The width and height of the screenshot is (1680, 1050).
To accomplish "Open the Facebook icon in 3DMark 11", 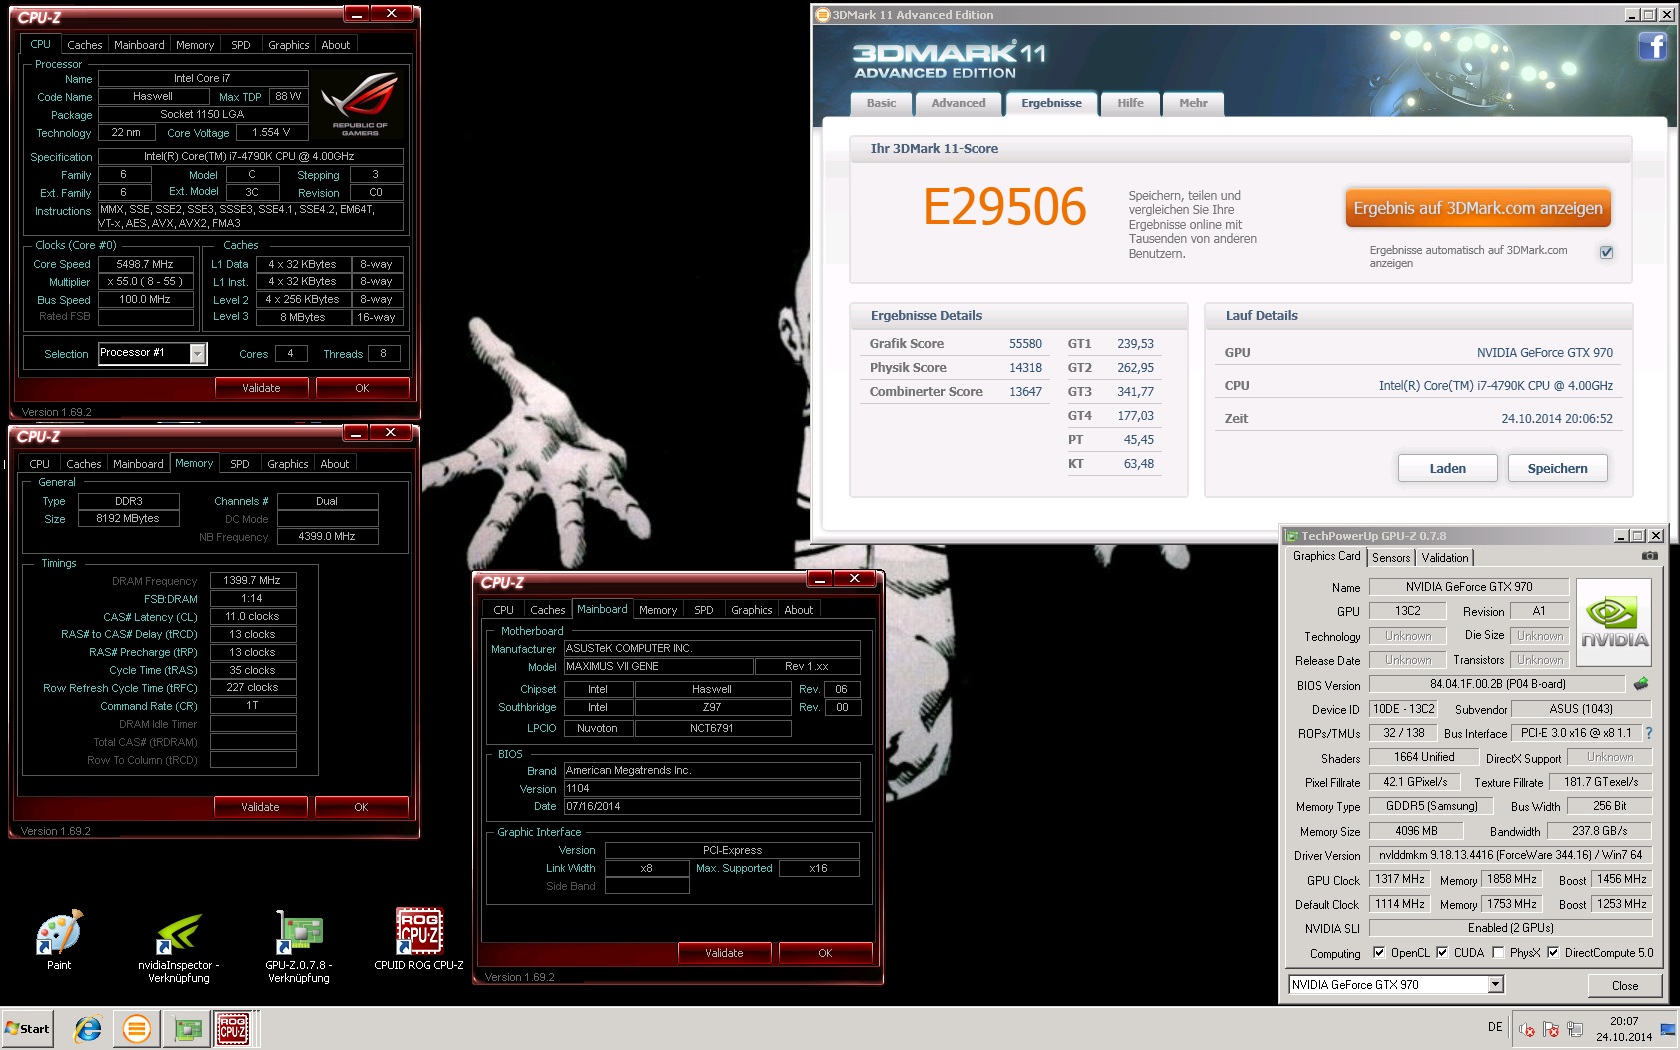I will point(1652,46).
